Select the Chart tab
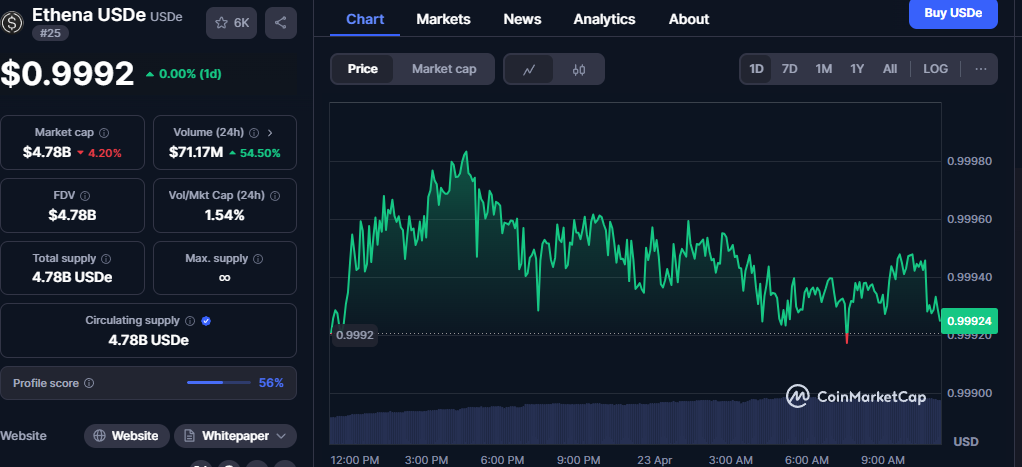 365,20
